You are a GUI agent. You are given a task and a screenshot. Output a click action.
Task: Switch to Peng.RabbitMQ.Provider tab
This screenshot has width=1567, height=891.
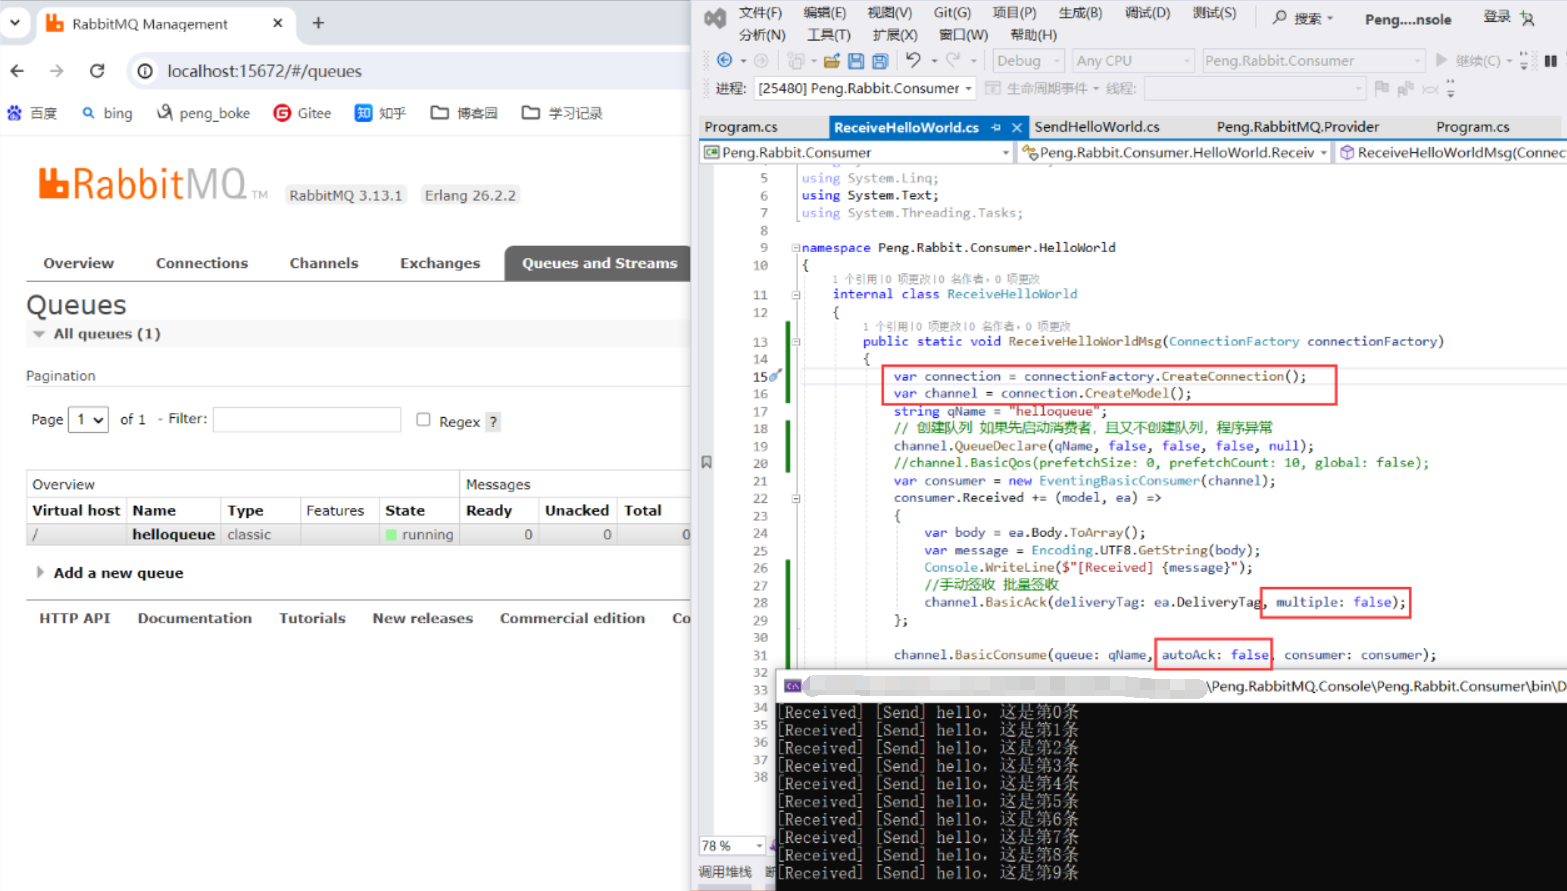1298,127
